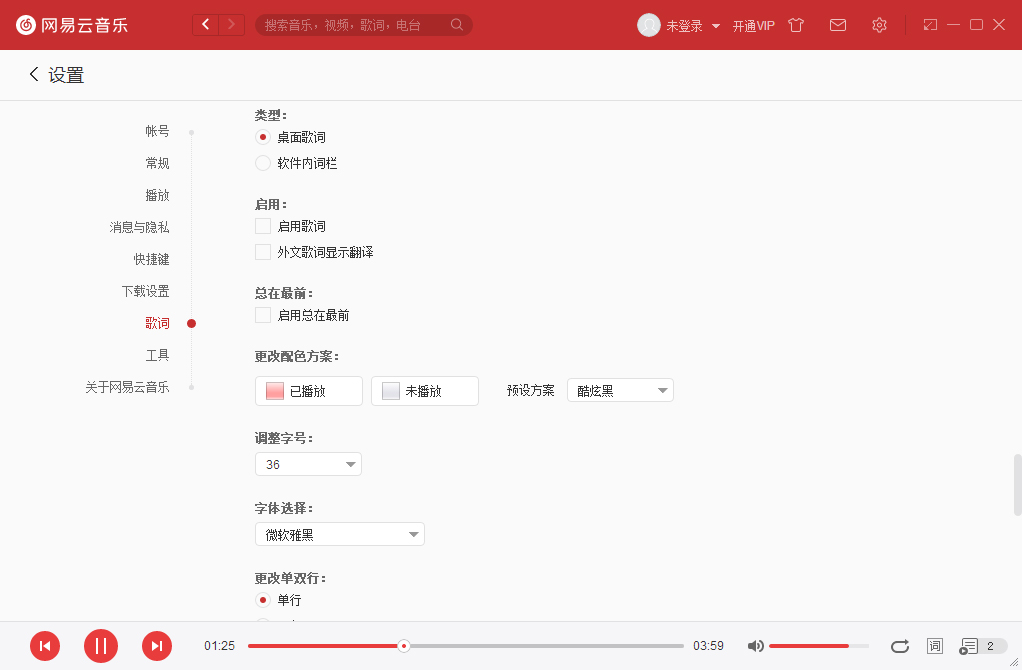Change the playback loop mode
This screenshot has height=670, width=1022.
[899, 646]
